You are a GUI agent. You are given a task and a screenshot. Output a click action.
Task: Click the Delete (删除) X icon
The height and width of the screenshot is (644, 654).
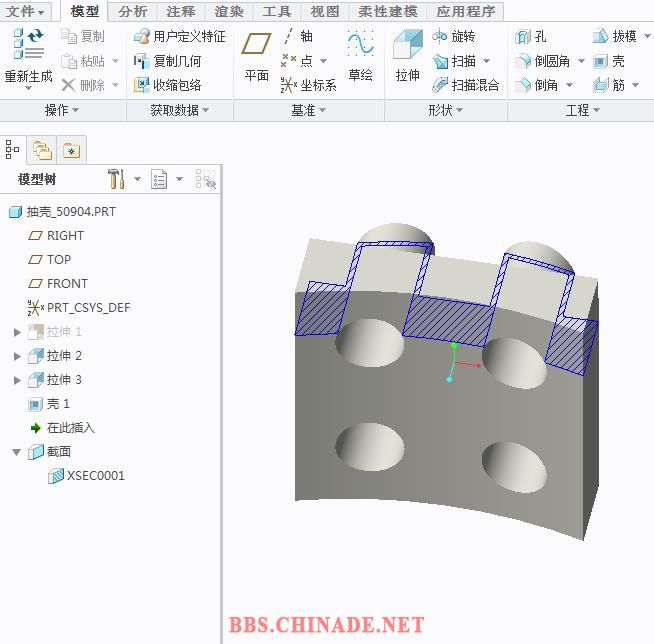coord(68,86)
